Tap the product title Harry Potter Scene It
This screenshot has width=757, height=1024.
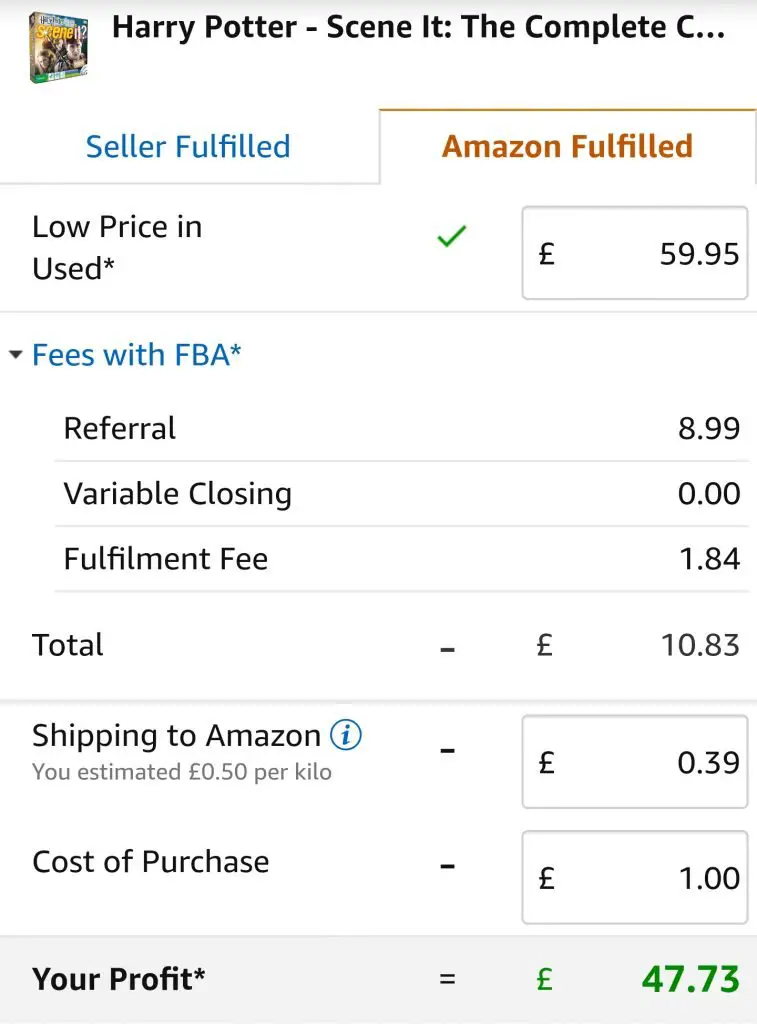point(419,27)
